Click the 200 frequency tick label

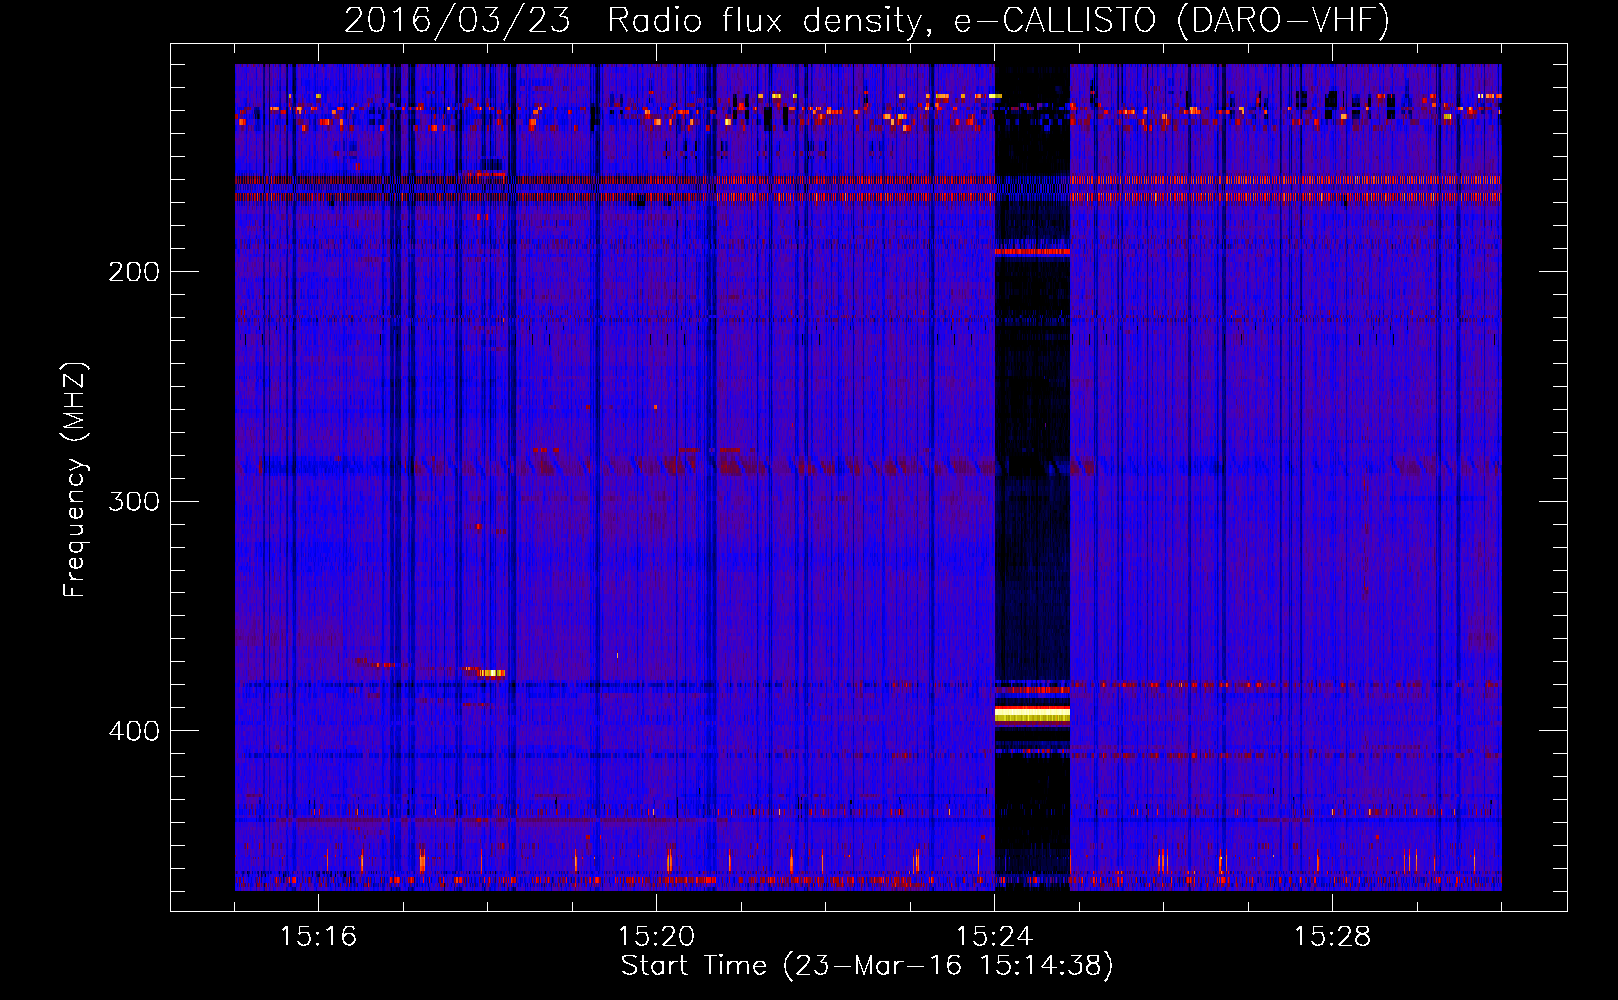[x=134, y=272]
